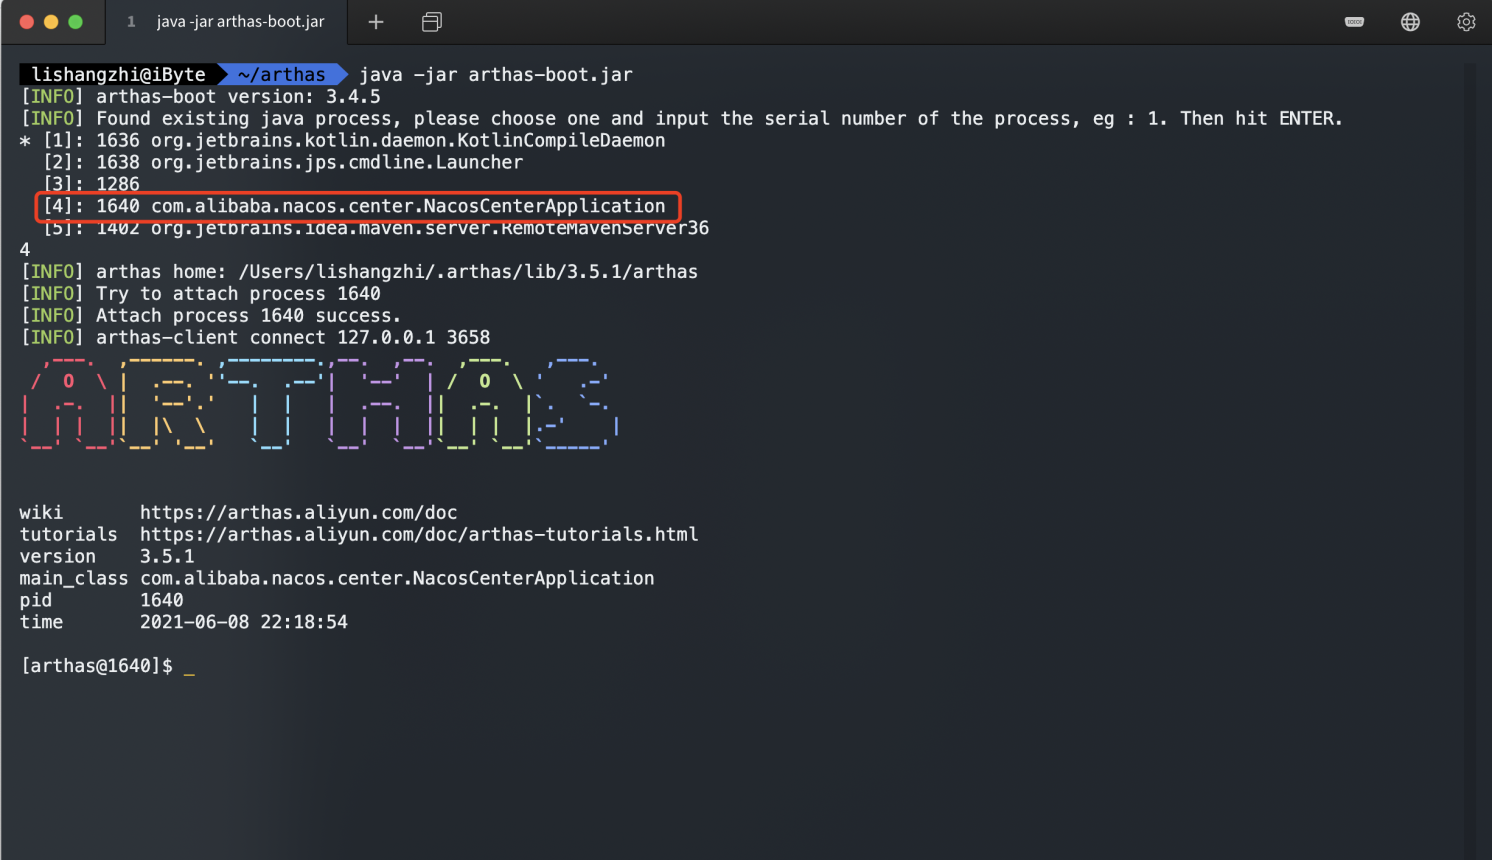
Task: Click the main_class NacosCenterApplication value
Action: (x=397, y=579)
